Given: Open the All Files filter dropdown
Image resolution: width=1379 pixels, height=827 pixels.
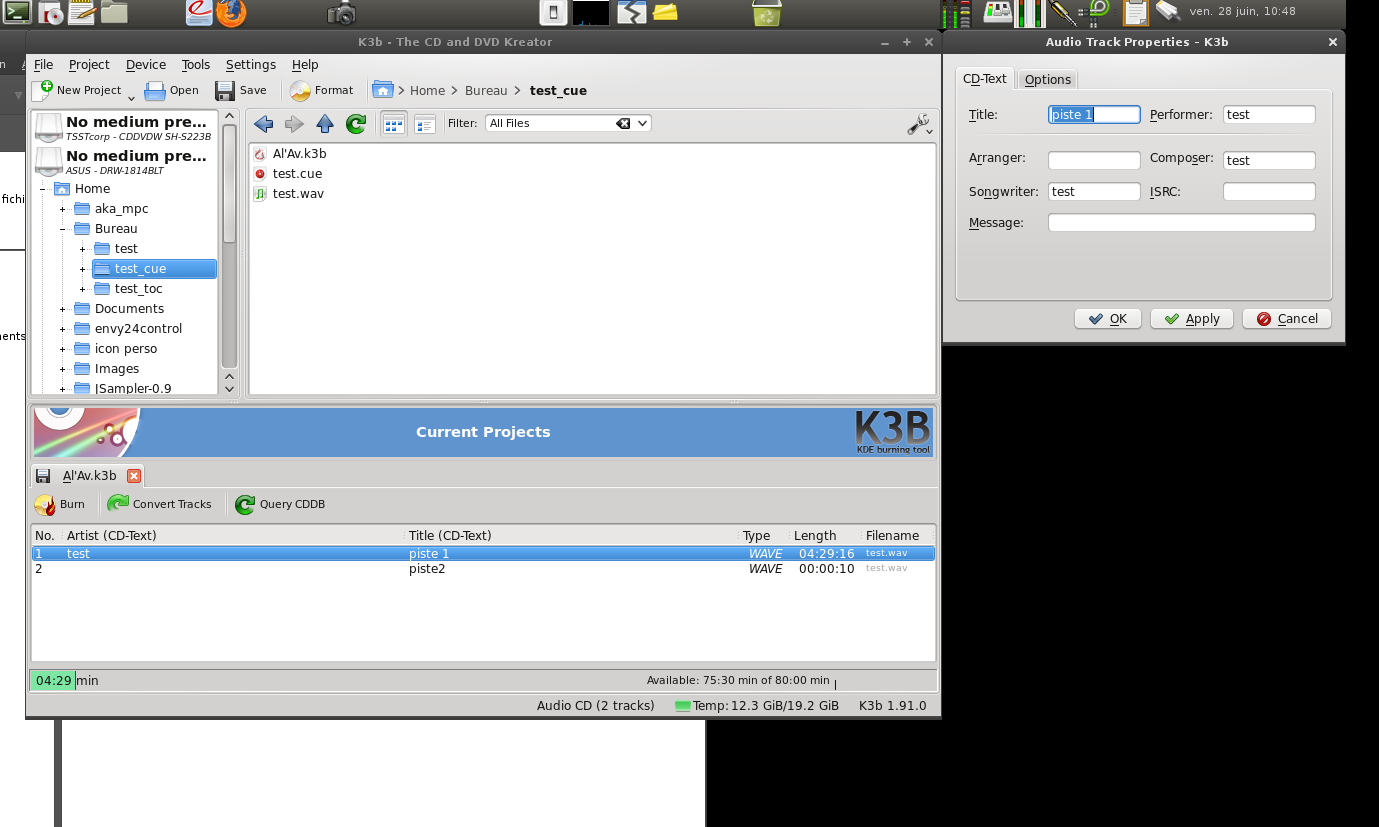Looking at the screenshot, I should 643,123.
